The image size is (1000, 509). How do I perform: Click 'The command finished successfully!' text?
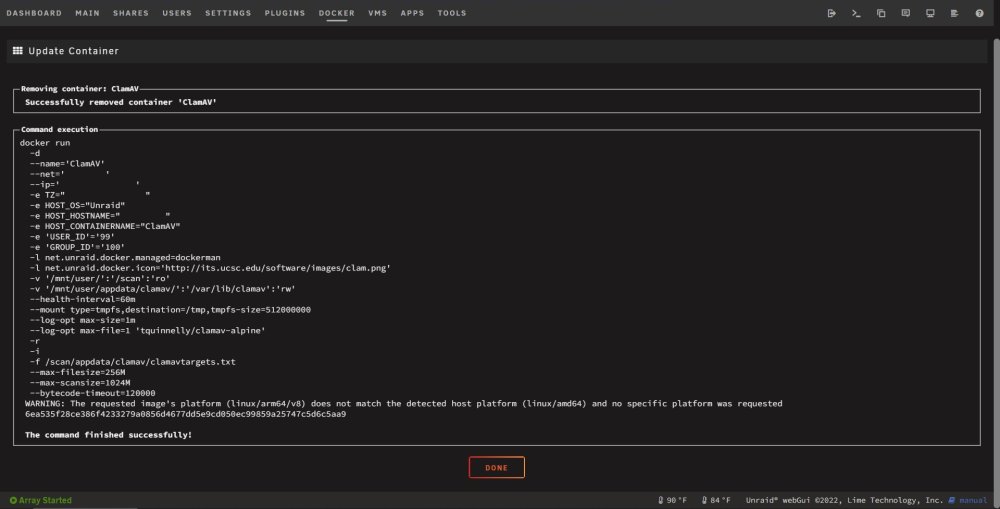pyautogui.click(x=108, y=435)
